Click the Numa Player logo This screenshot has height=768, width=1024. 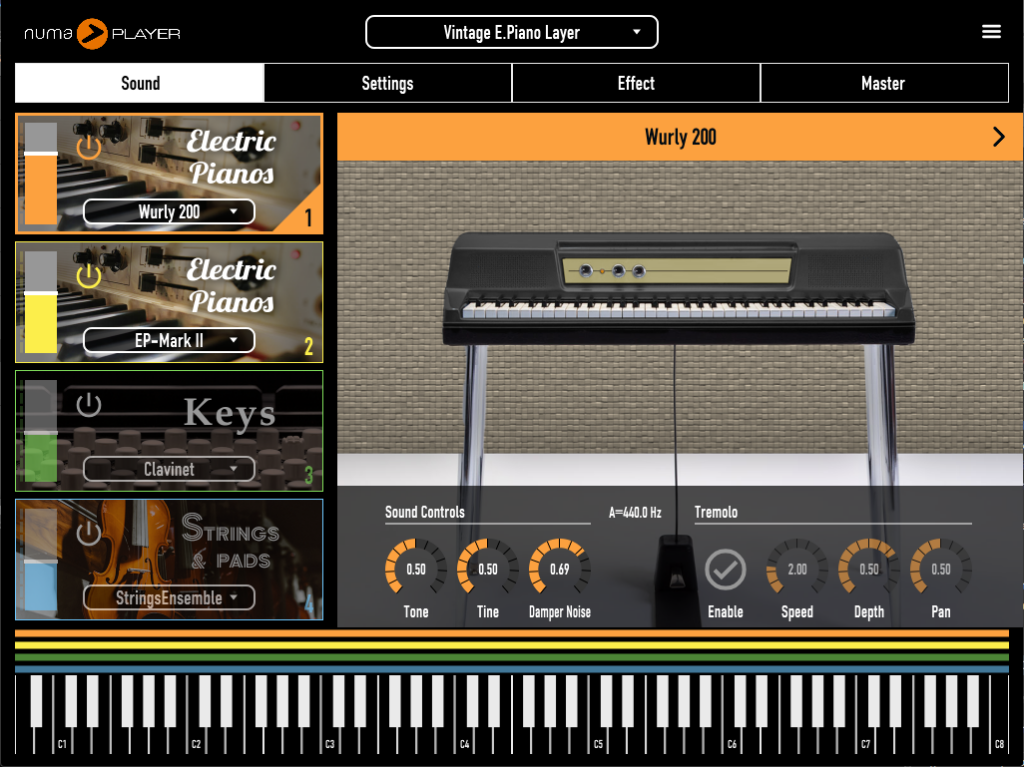102,33
